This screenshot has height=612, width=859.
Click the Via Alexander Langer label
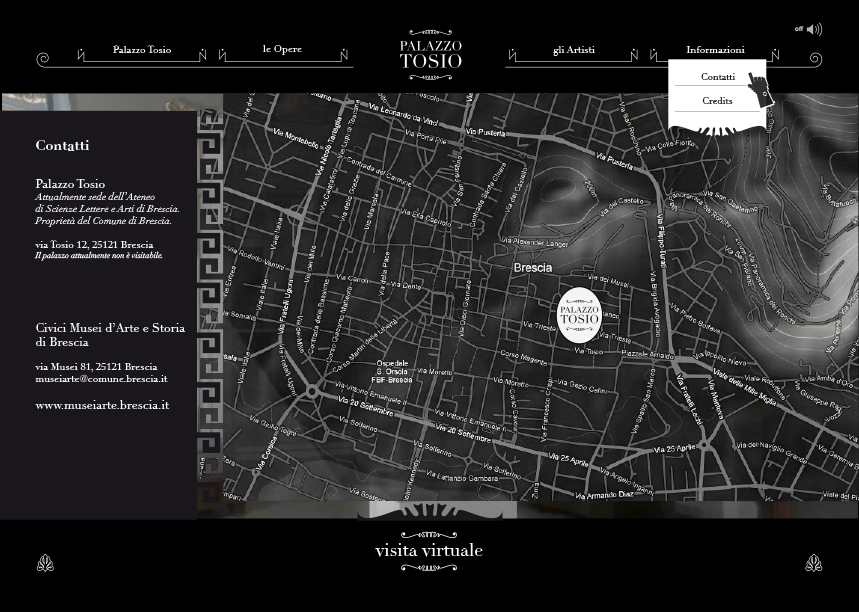tap(535, 242)
